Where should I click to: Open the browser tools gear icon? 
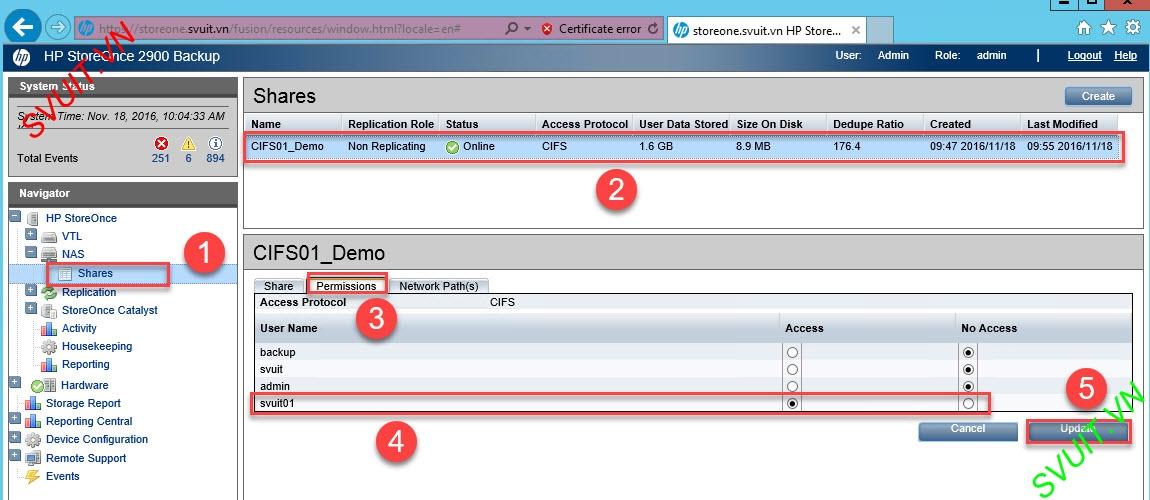click(x=1132, y=28)
